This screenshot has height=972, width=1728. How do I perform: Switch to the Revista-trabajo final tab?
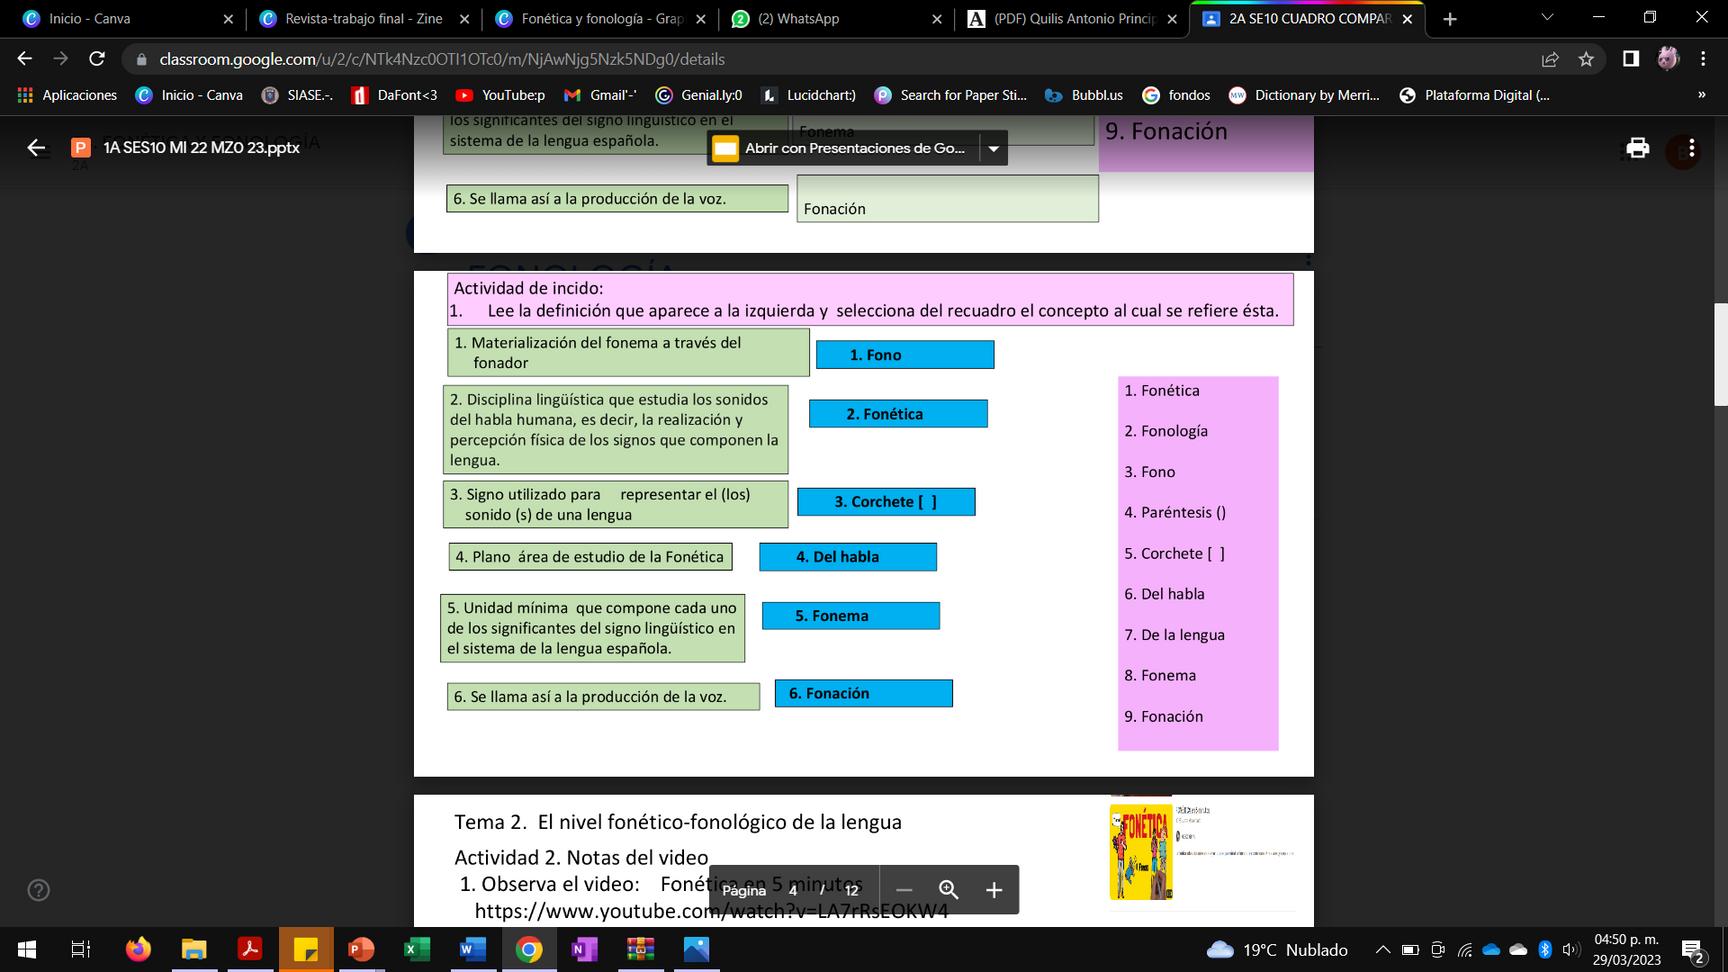click(x=363, y=19)
